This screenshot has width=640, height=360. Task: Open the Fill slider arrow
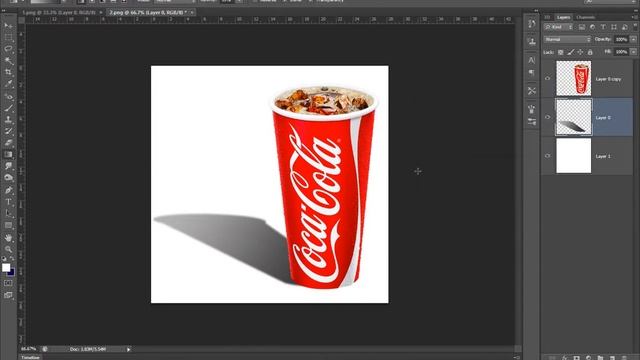pyautogui.click(x=633, y=52)
